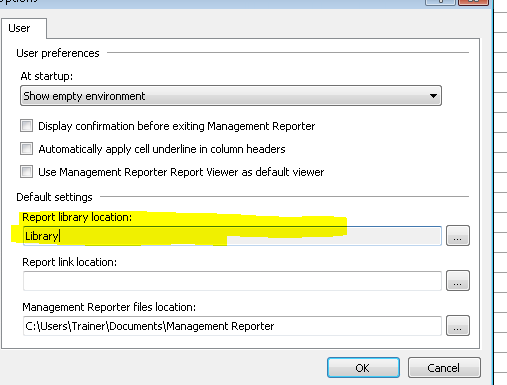Browse for the Report library location
This screenshot has height=385, width=507.
pyautogui.click(x=458, y=236)
